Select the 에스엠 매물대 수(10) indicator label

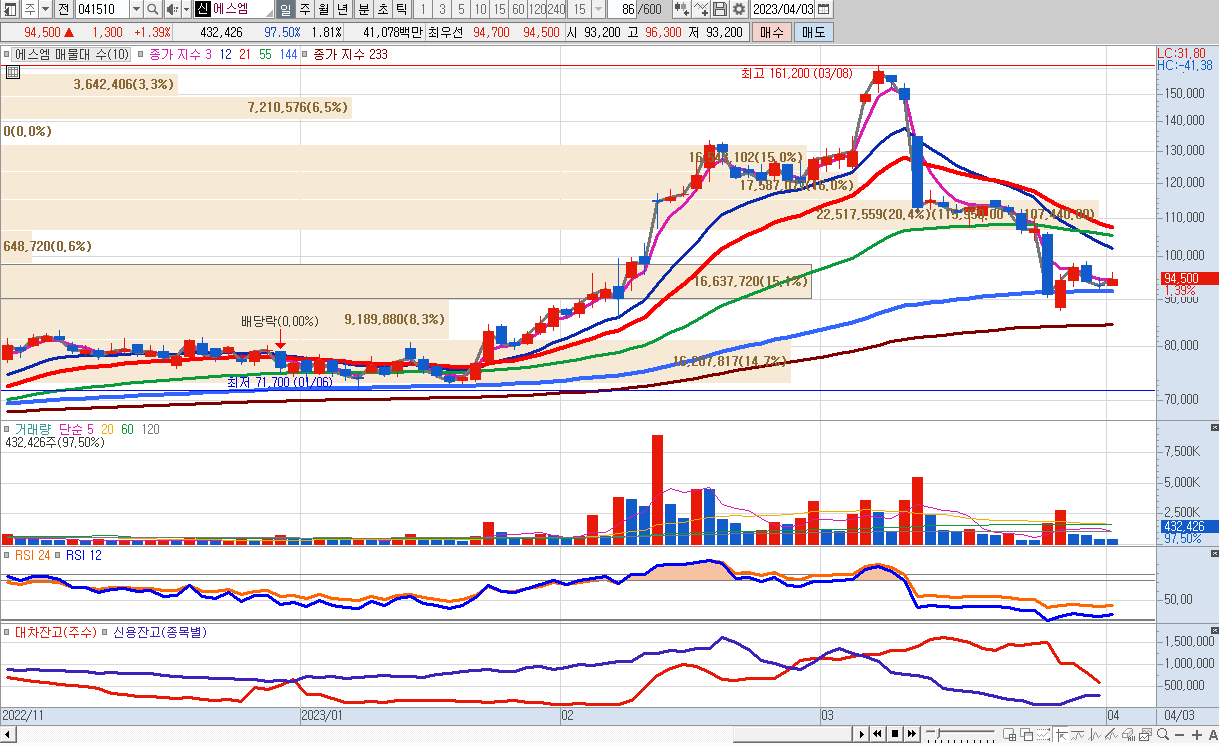click(72, 54)
